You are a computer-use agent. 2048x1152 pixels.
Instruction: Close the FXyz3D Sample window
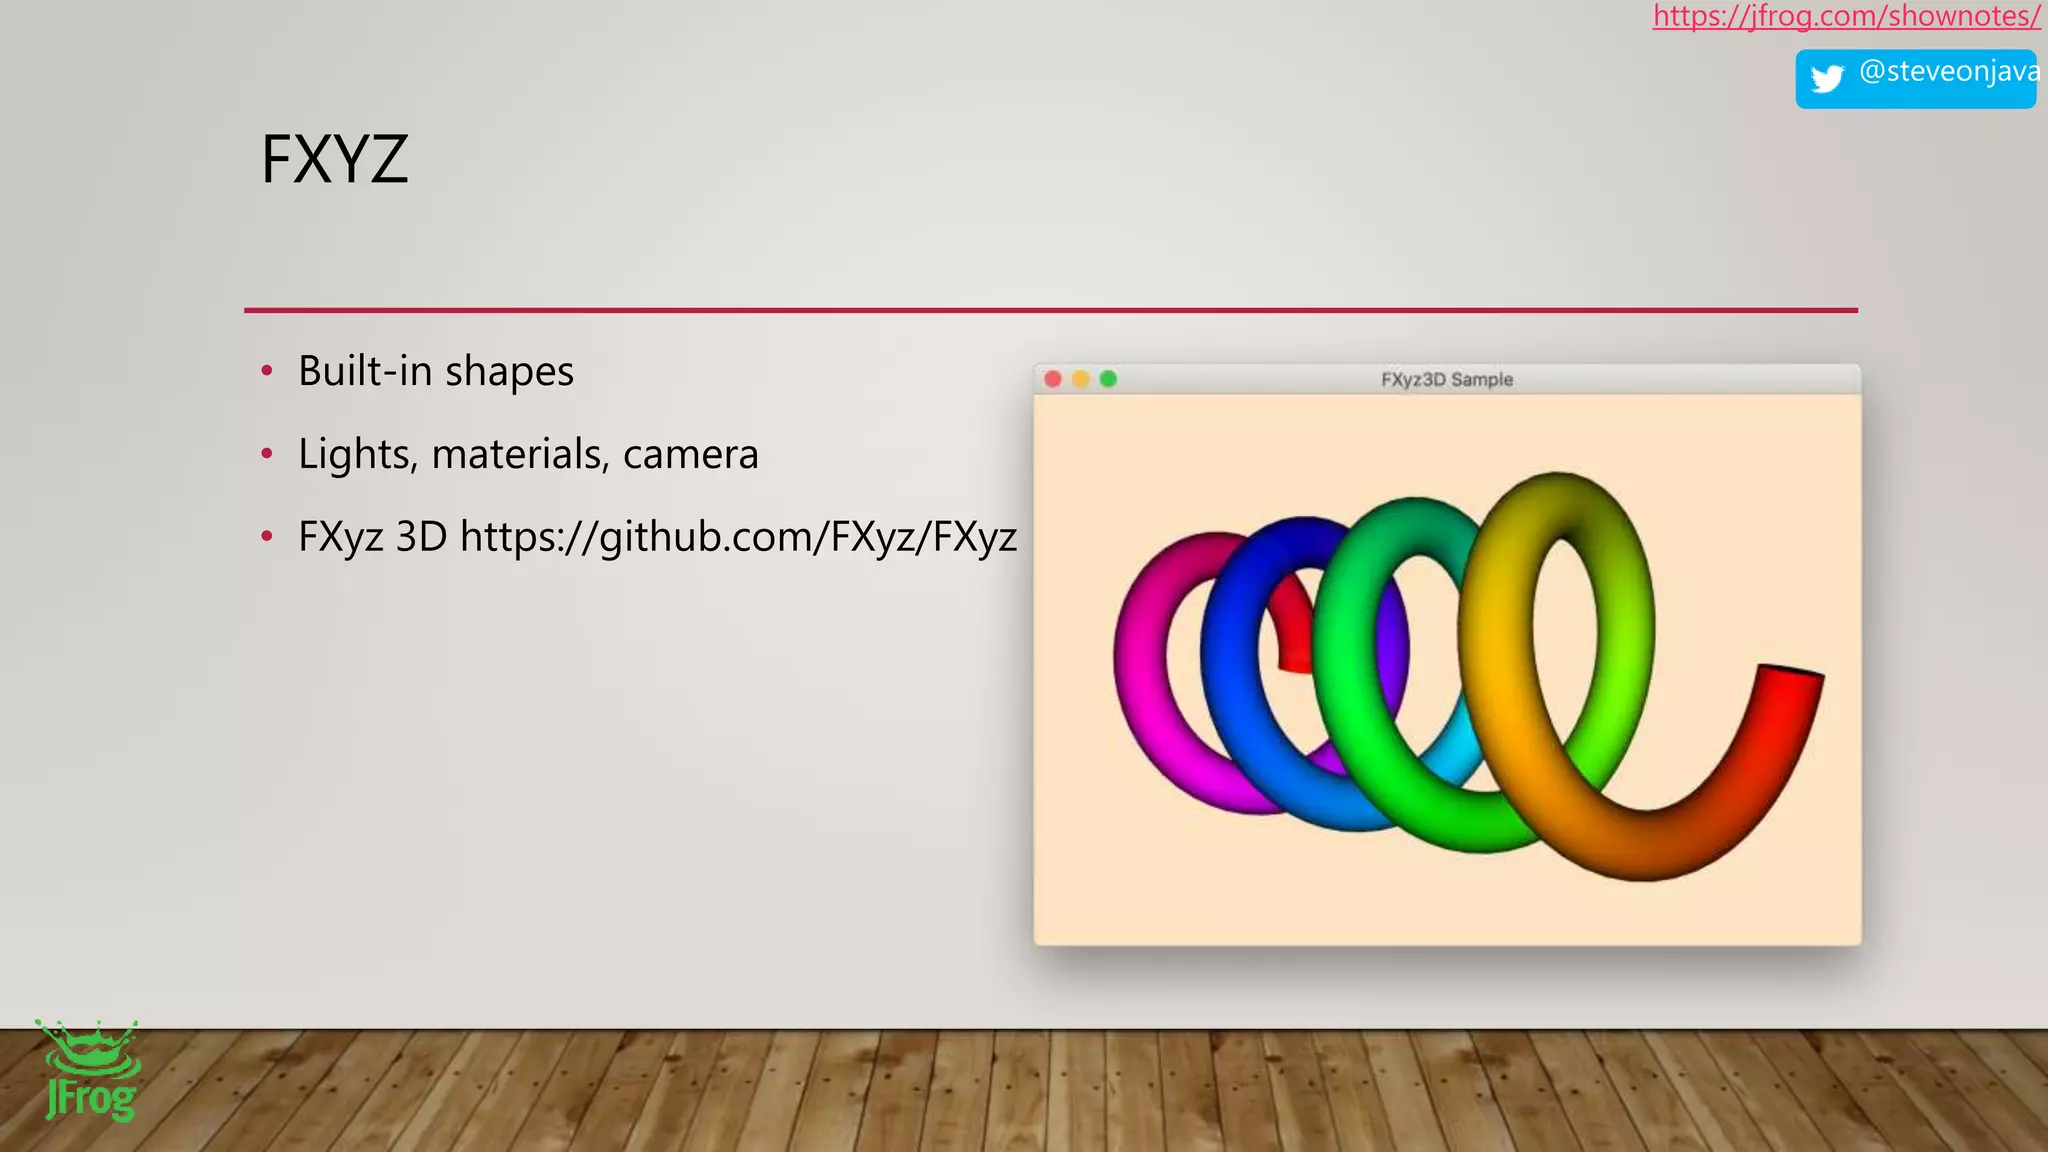pyautogui.click(x=1052, y=379)
